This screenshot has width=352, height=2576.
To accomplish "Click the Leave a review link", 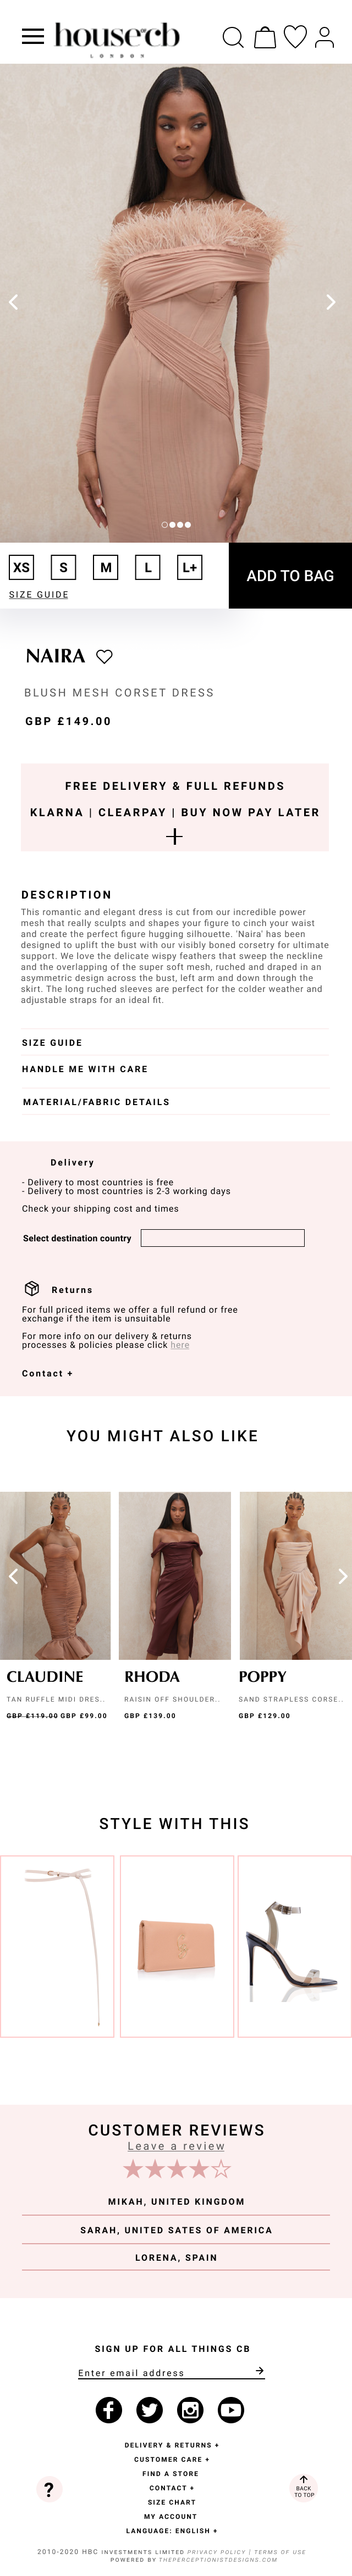I will [176, 2146].
